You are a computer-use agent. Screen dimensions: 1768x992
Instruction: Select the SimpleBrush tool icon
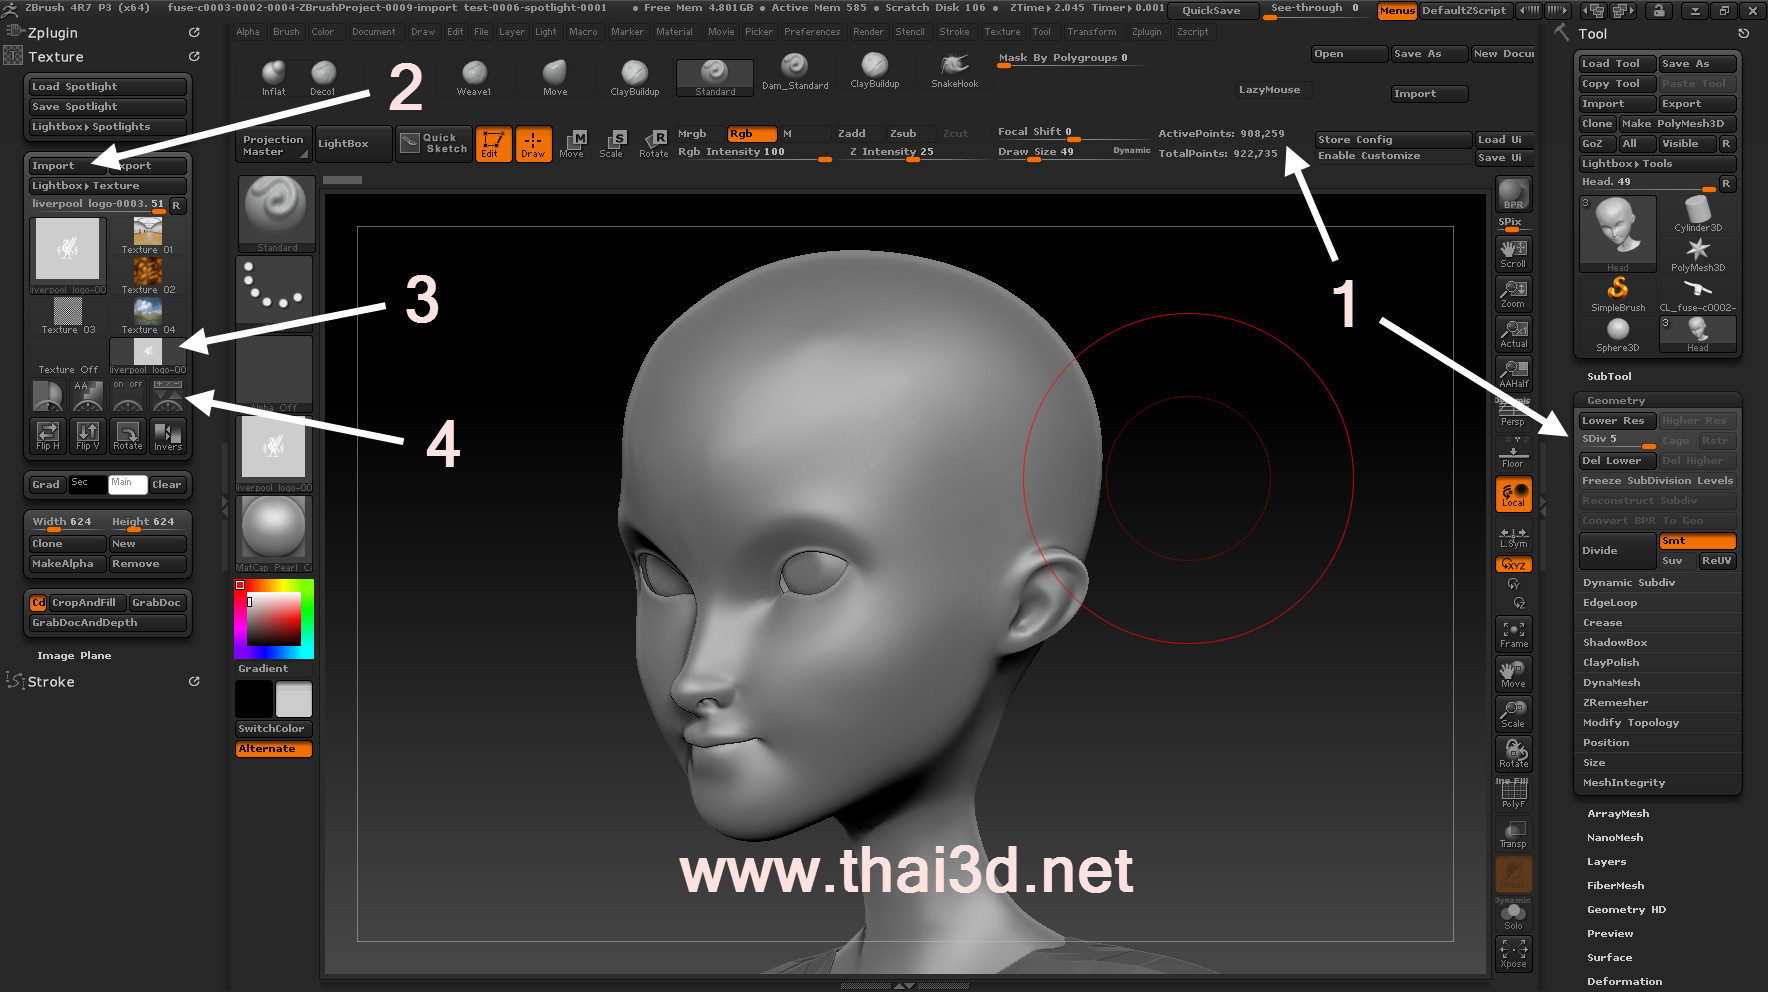tap(1617, 293)
